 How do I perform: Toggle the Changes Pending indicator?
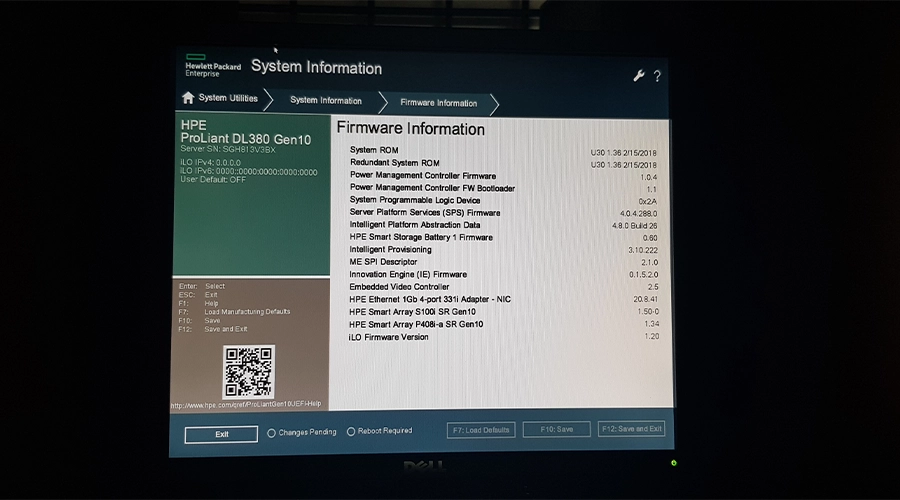(x=272, y=432)
